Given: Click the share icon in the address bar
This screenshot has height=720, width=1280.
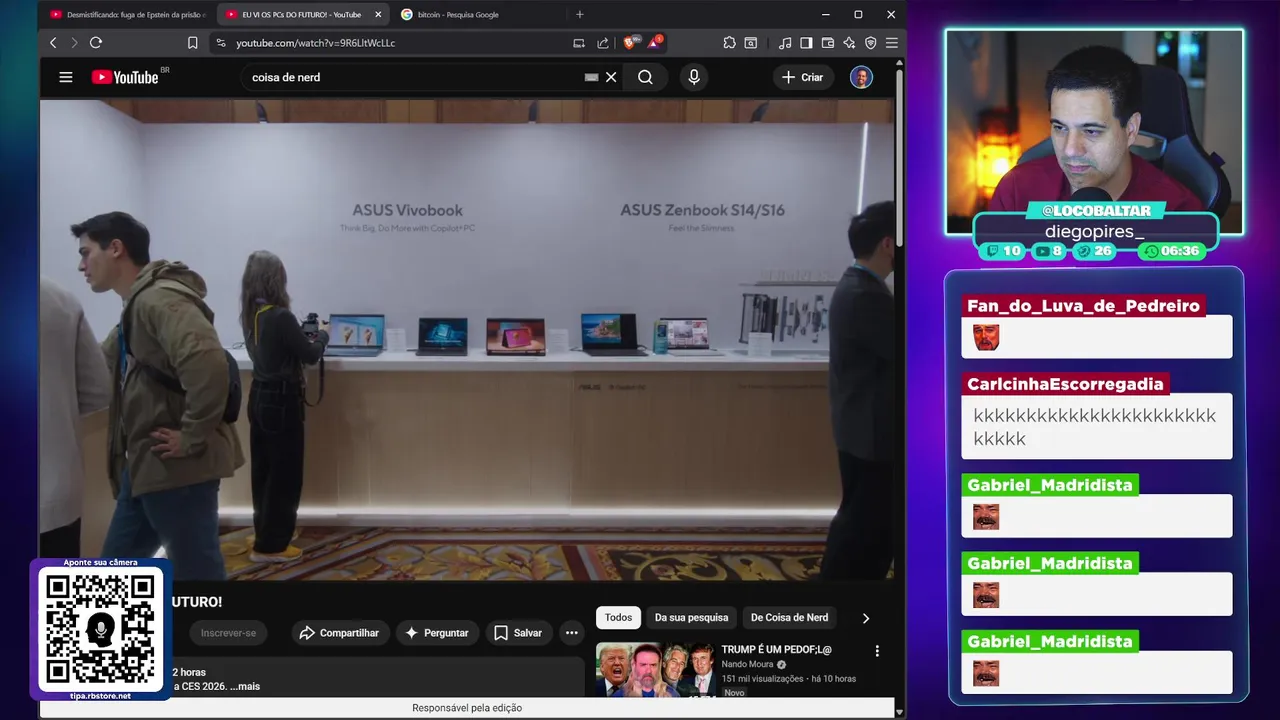Looking at the screenshot, I should (603, 43).
